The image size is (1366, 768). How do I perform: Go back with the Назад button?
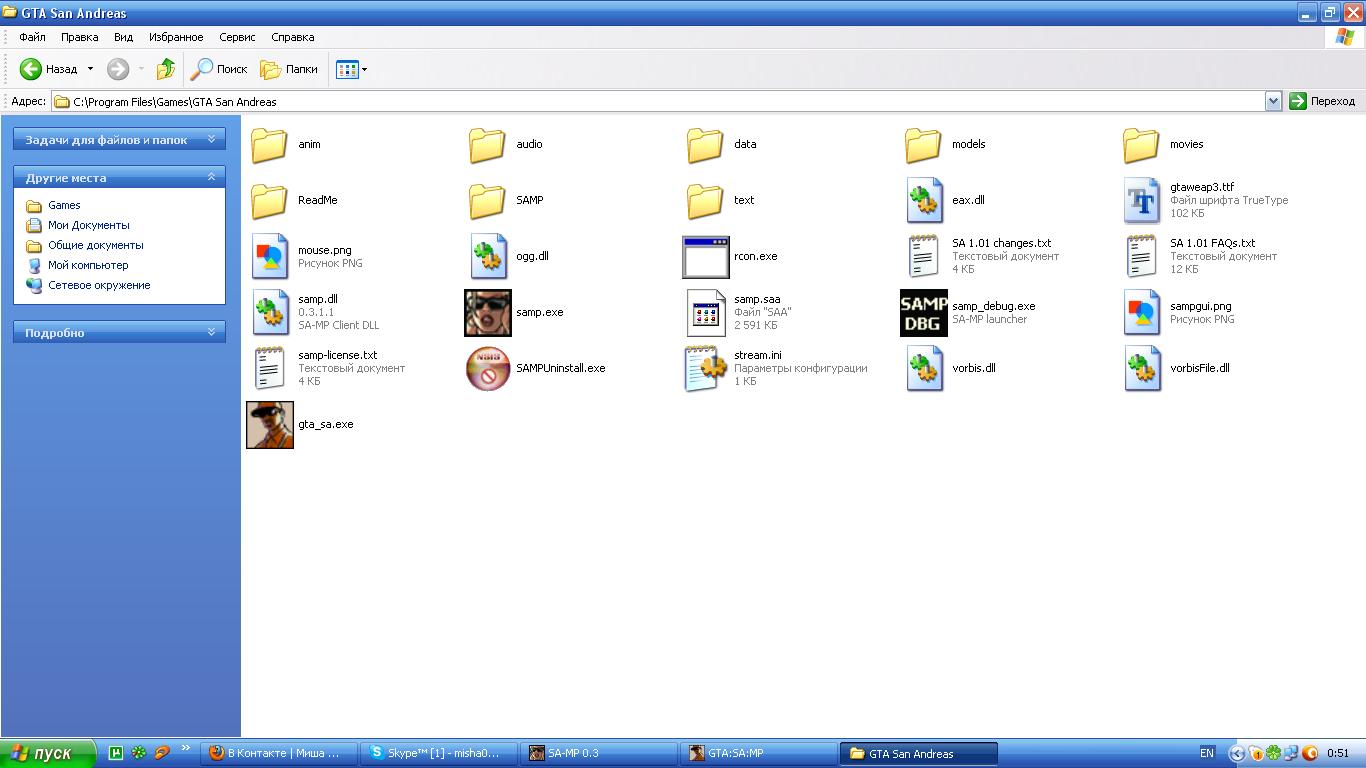tap(49, 69)
